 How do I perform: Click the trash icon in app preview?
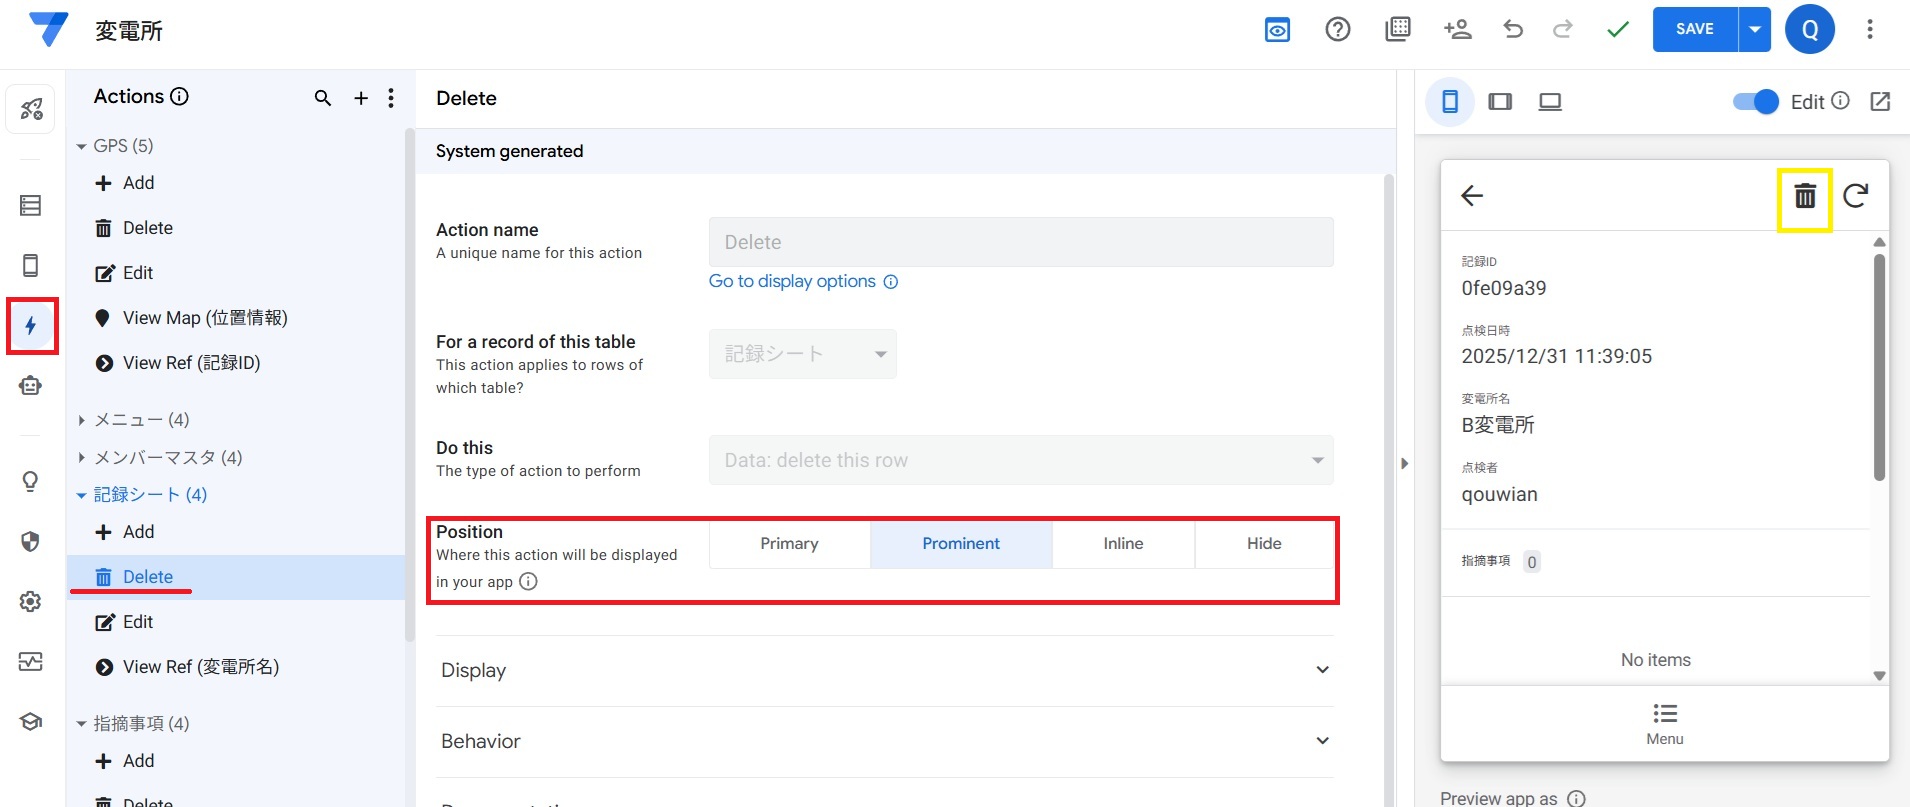point(1804,197)
